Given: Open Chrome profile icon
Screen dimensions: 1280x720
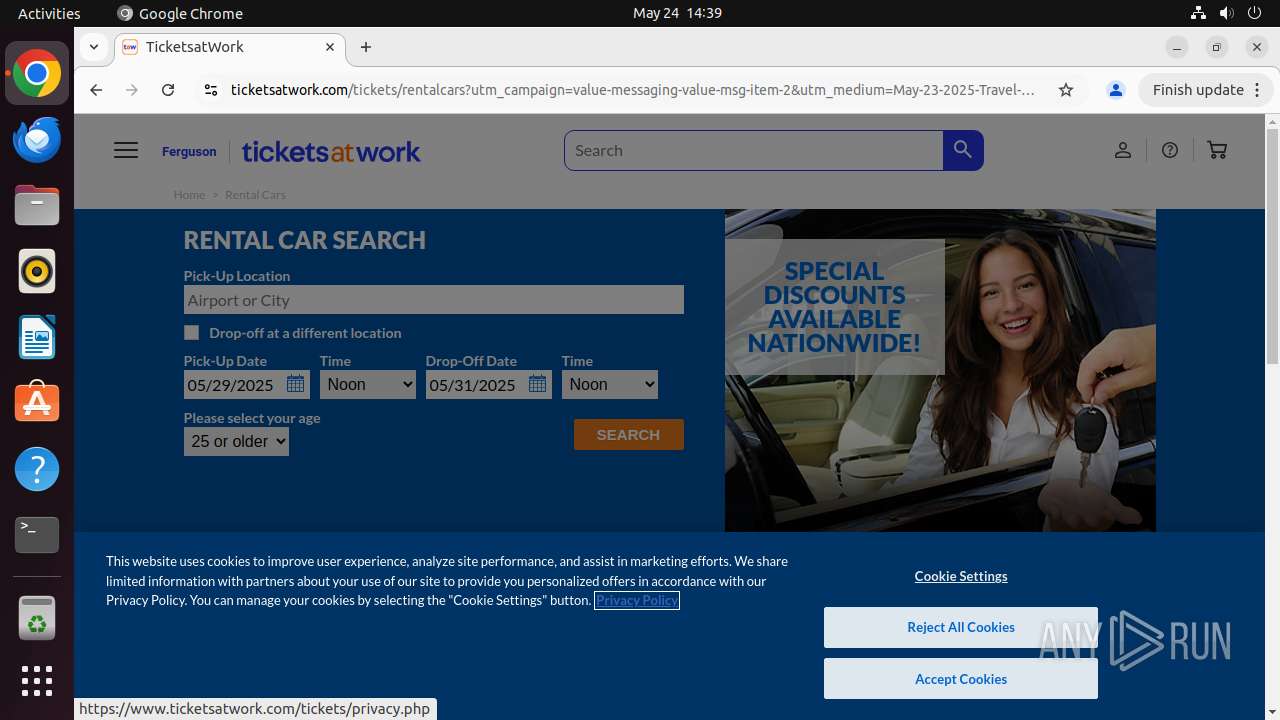Looking at the screenshot, I should (x=1116, y=90).
